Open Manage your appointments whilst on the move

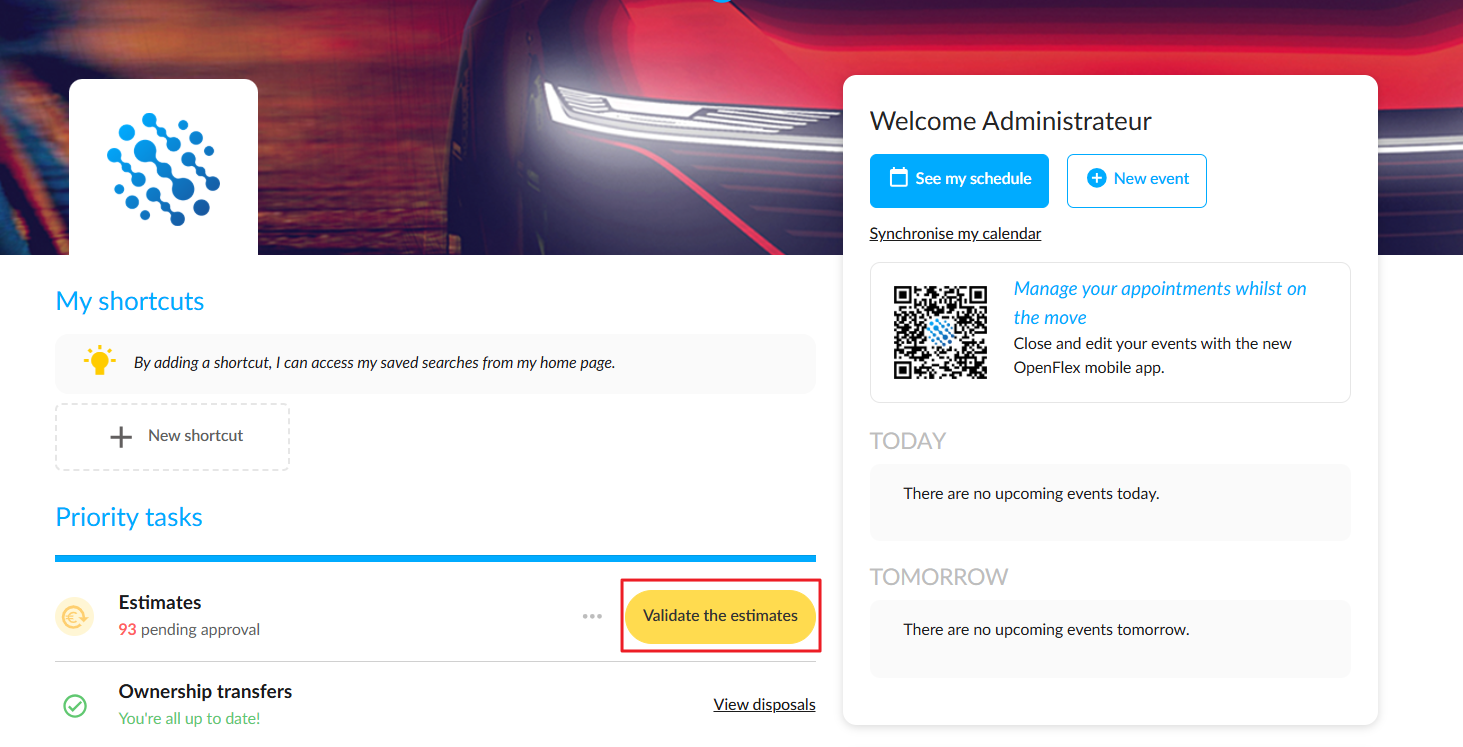pos(1160,303)
